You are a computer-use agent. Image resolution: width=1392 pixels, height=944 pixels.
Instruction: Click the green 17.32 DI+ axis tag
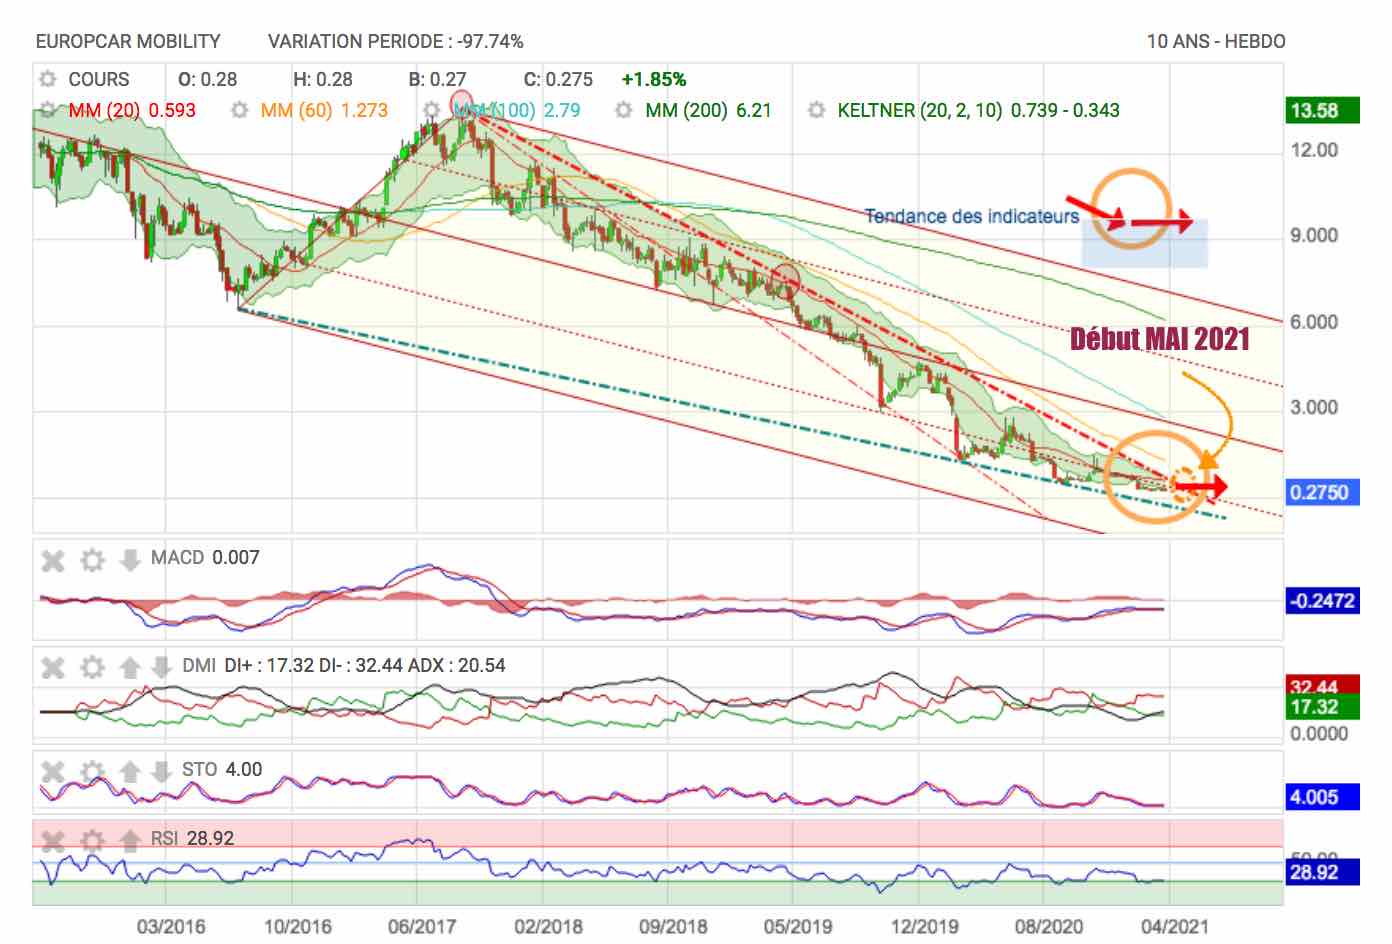[x=1322, y=707]
